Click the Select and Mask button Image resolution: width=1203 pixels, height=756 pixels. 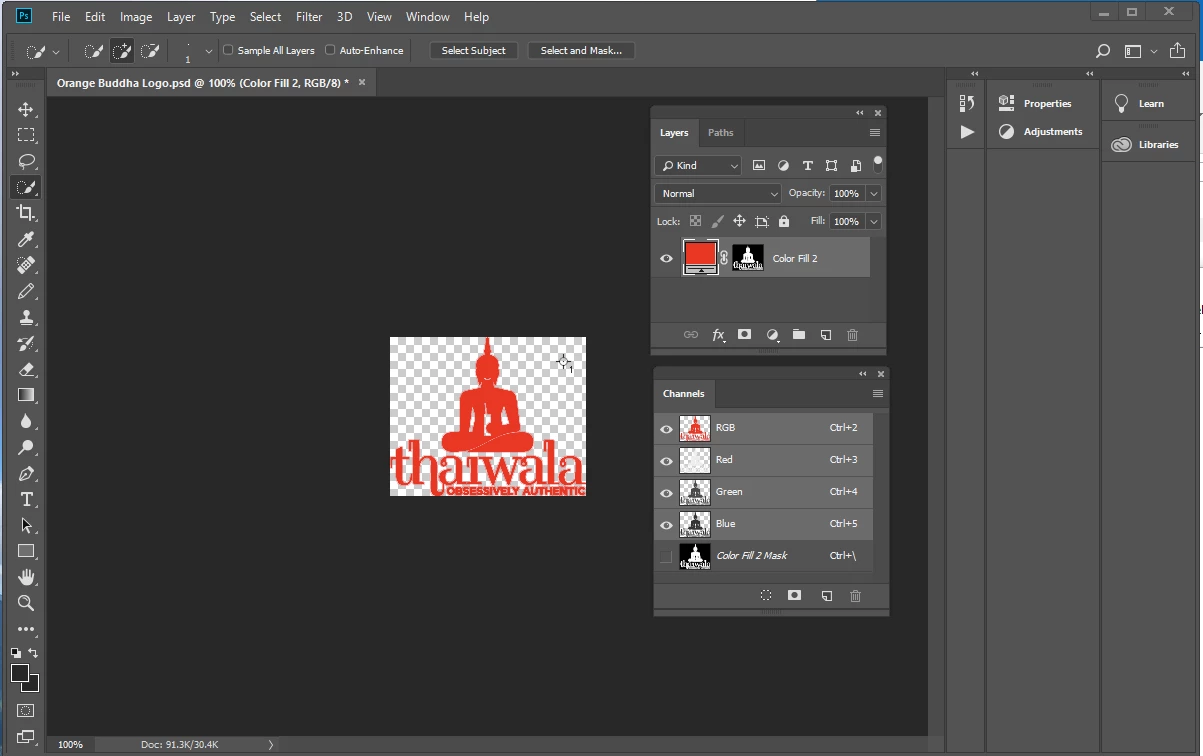[581, 50]
